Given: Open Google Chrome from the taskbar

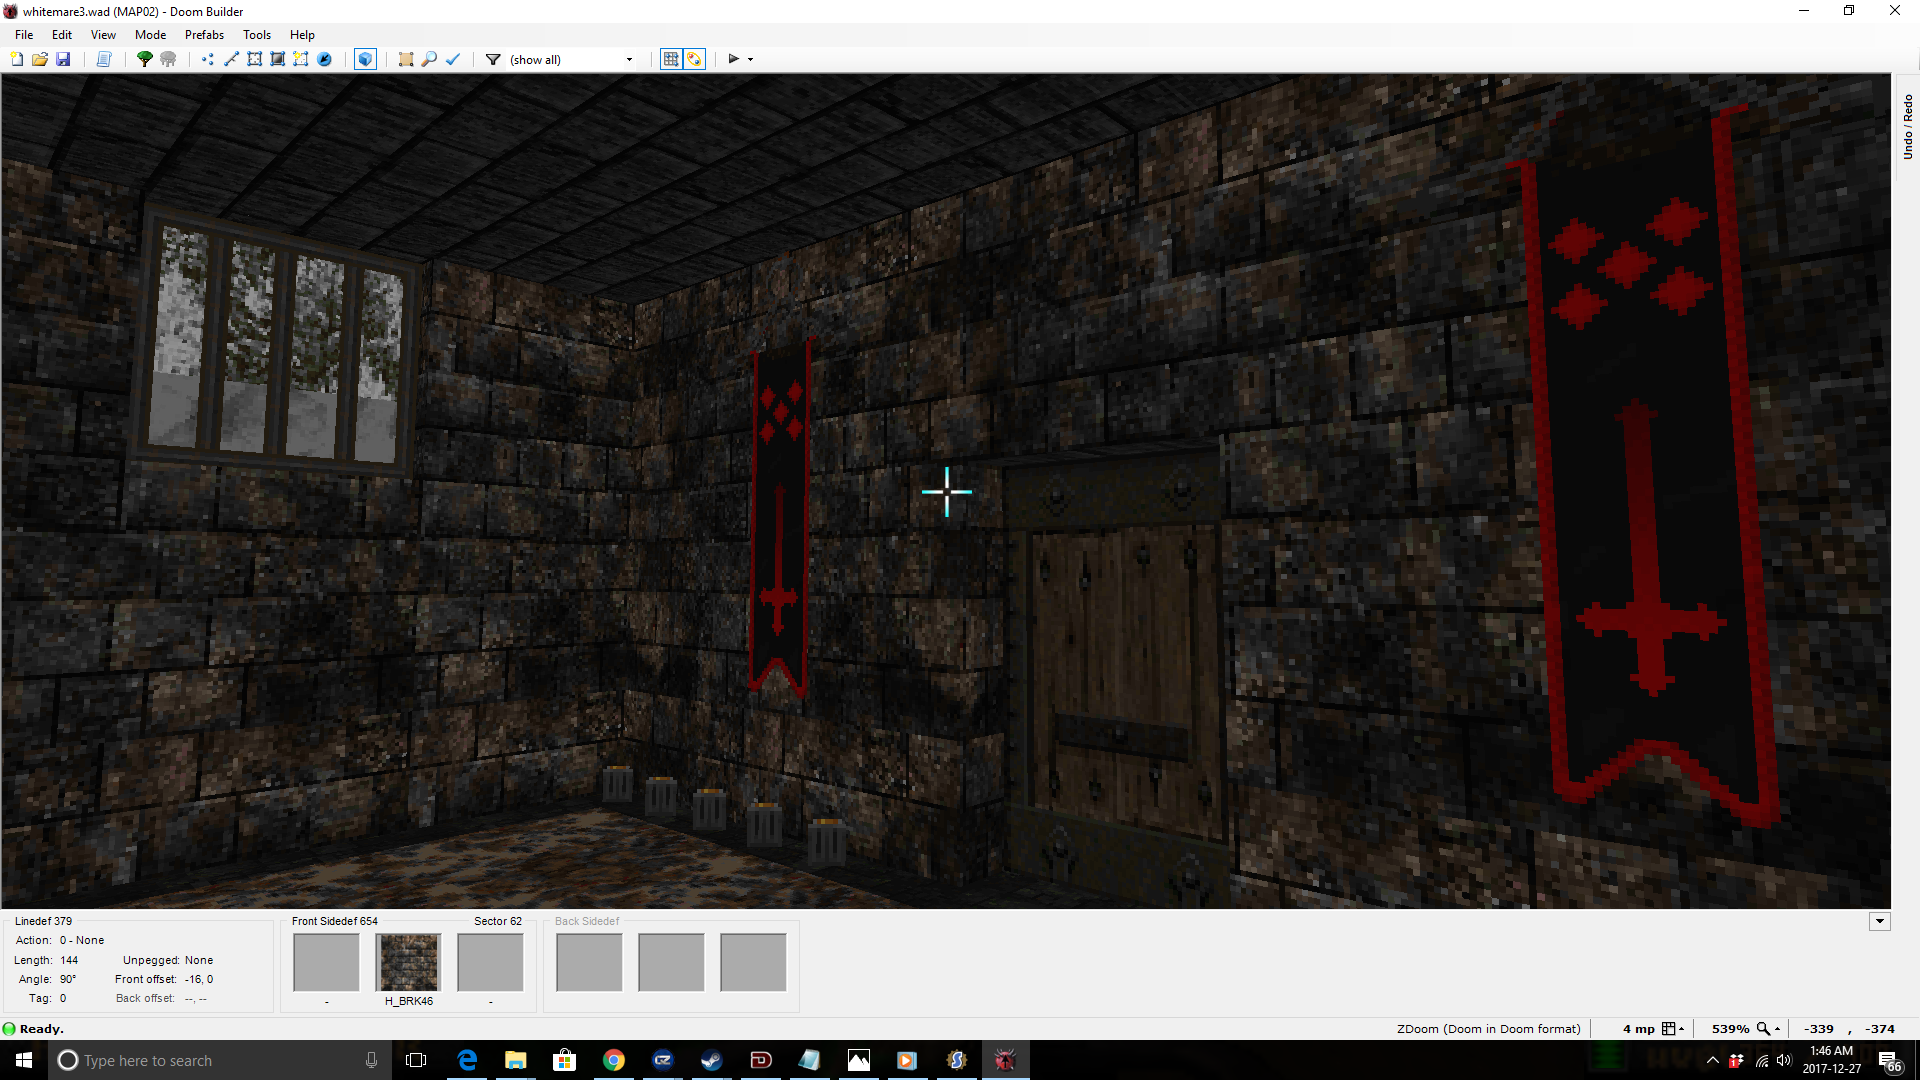Looking at the screenshot, I should coord(614,1060).
